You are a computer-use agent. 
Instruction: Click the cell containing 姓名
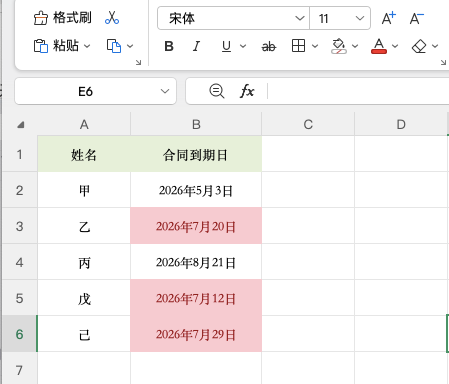pyautogui.click(x=84, y=154)
